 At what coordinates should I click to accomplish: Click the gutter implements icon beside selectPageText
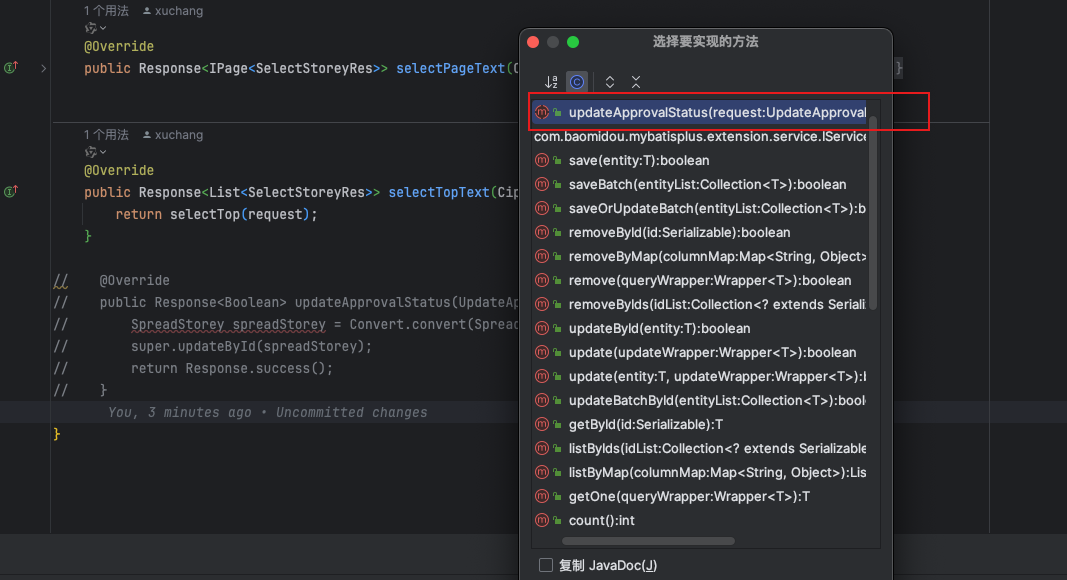11,67
